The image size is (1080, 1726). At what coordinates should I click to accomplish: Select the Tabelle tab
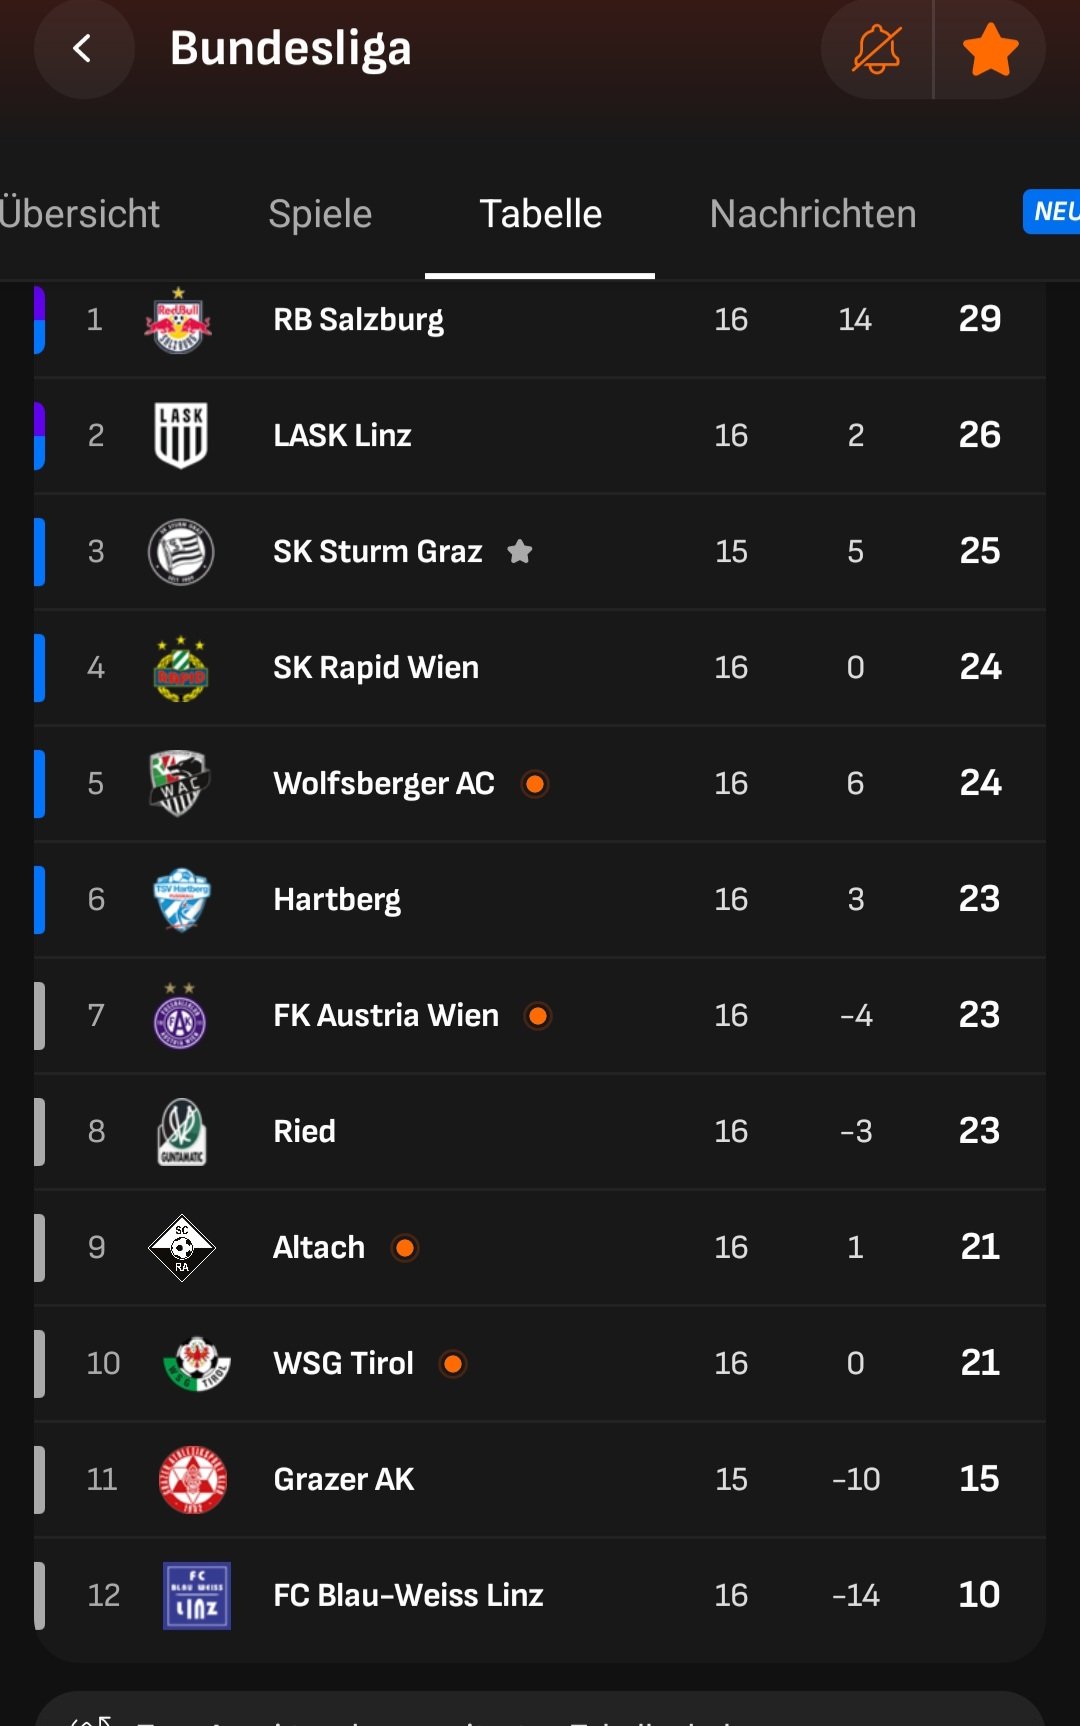pyautogui.click(x=540, y=214)
